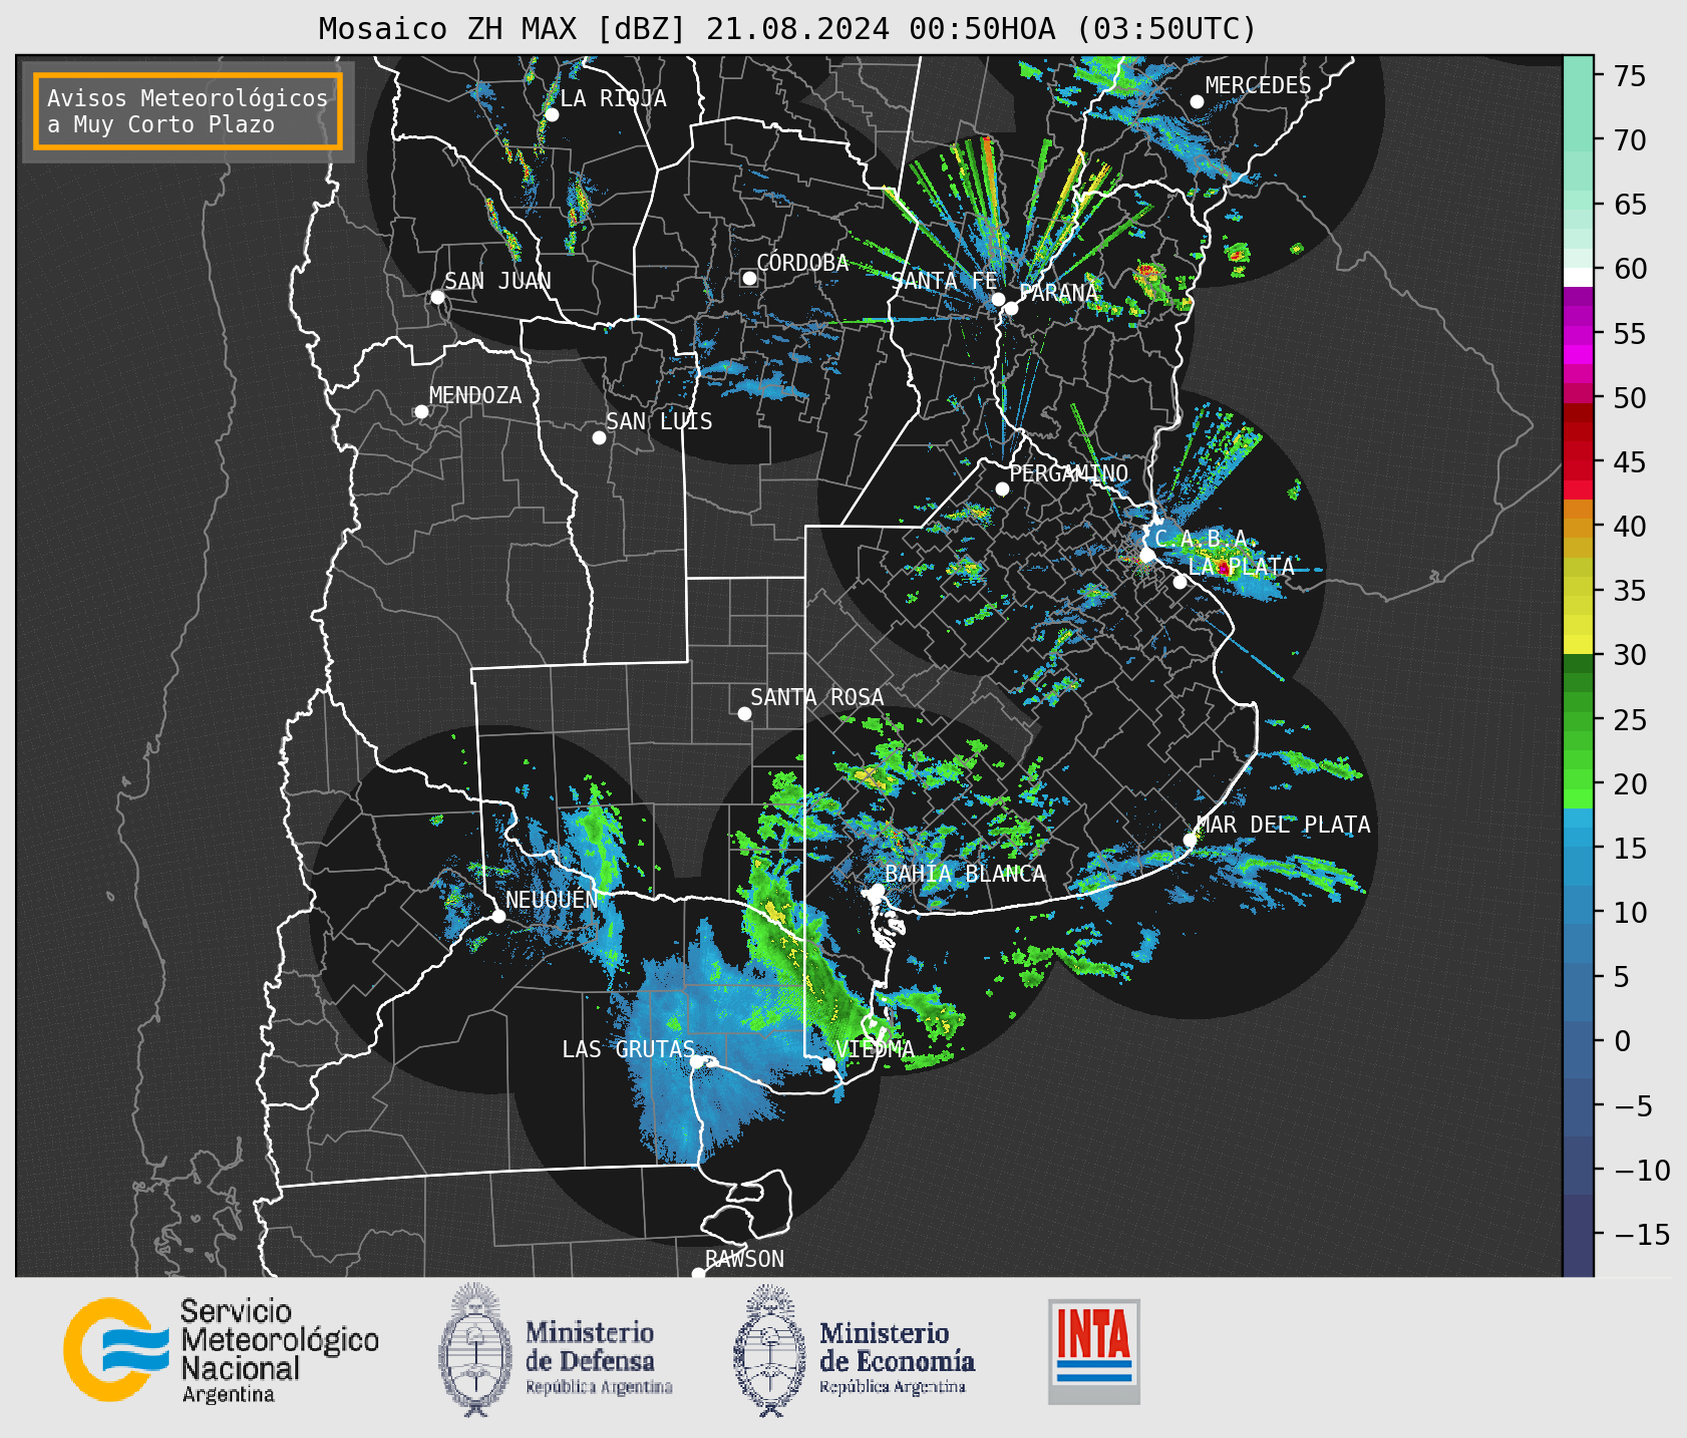Click the MAR DEL PLATA marker dot
This screenshot has height=1438, width=1687.
click(x=1190, y=840)
